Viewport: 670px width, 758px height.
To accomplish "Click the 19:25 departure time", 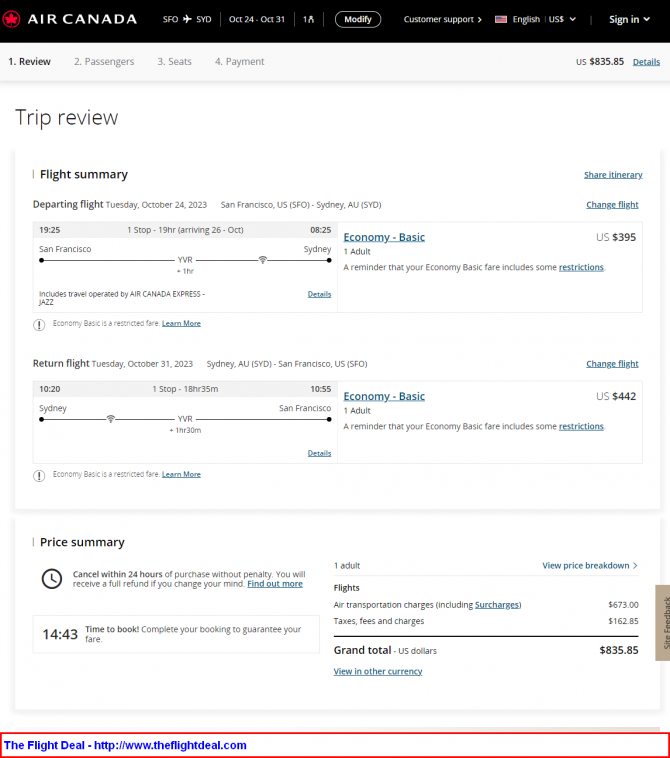I will 50,230.
